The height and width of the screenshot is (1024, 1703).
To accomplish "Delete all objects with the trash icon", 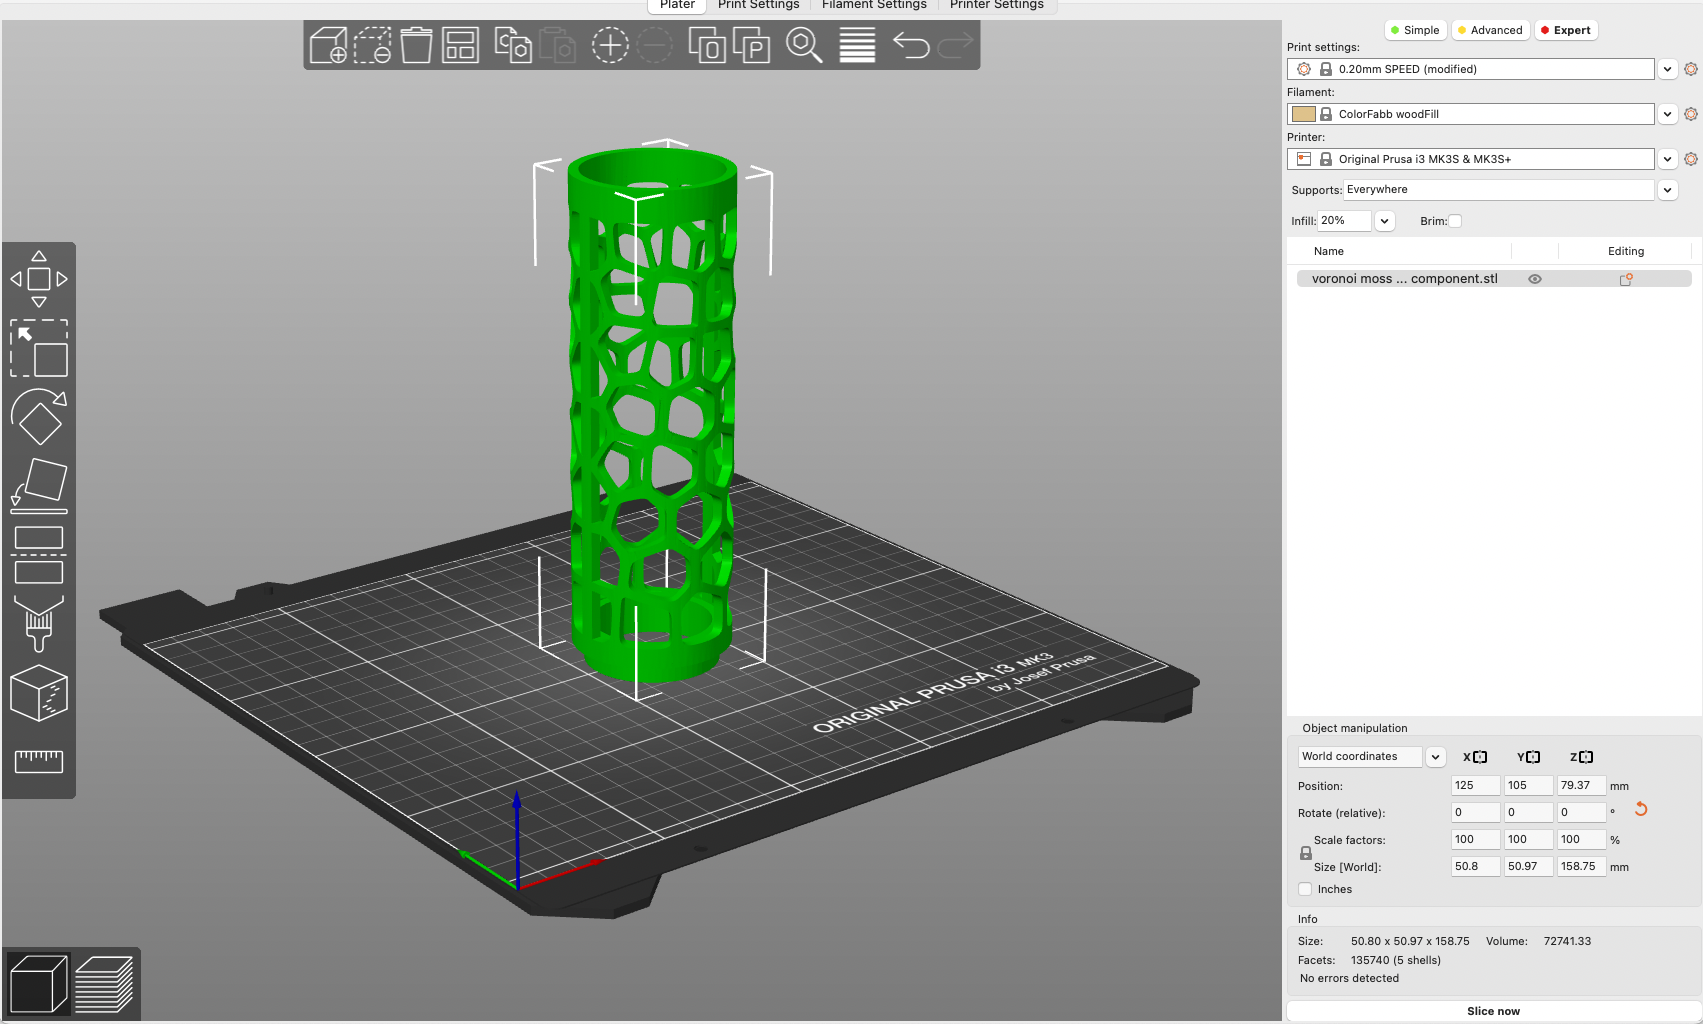I will point(417,45).
